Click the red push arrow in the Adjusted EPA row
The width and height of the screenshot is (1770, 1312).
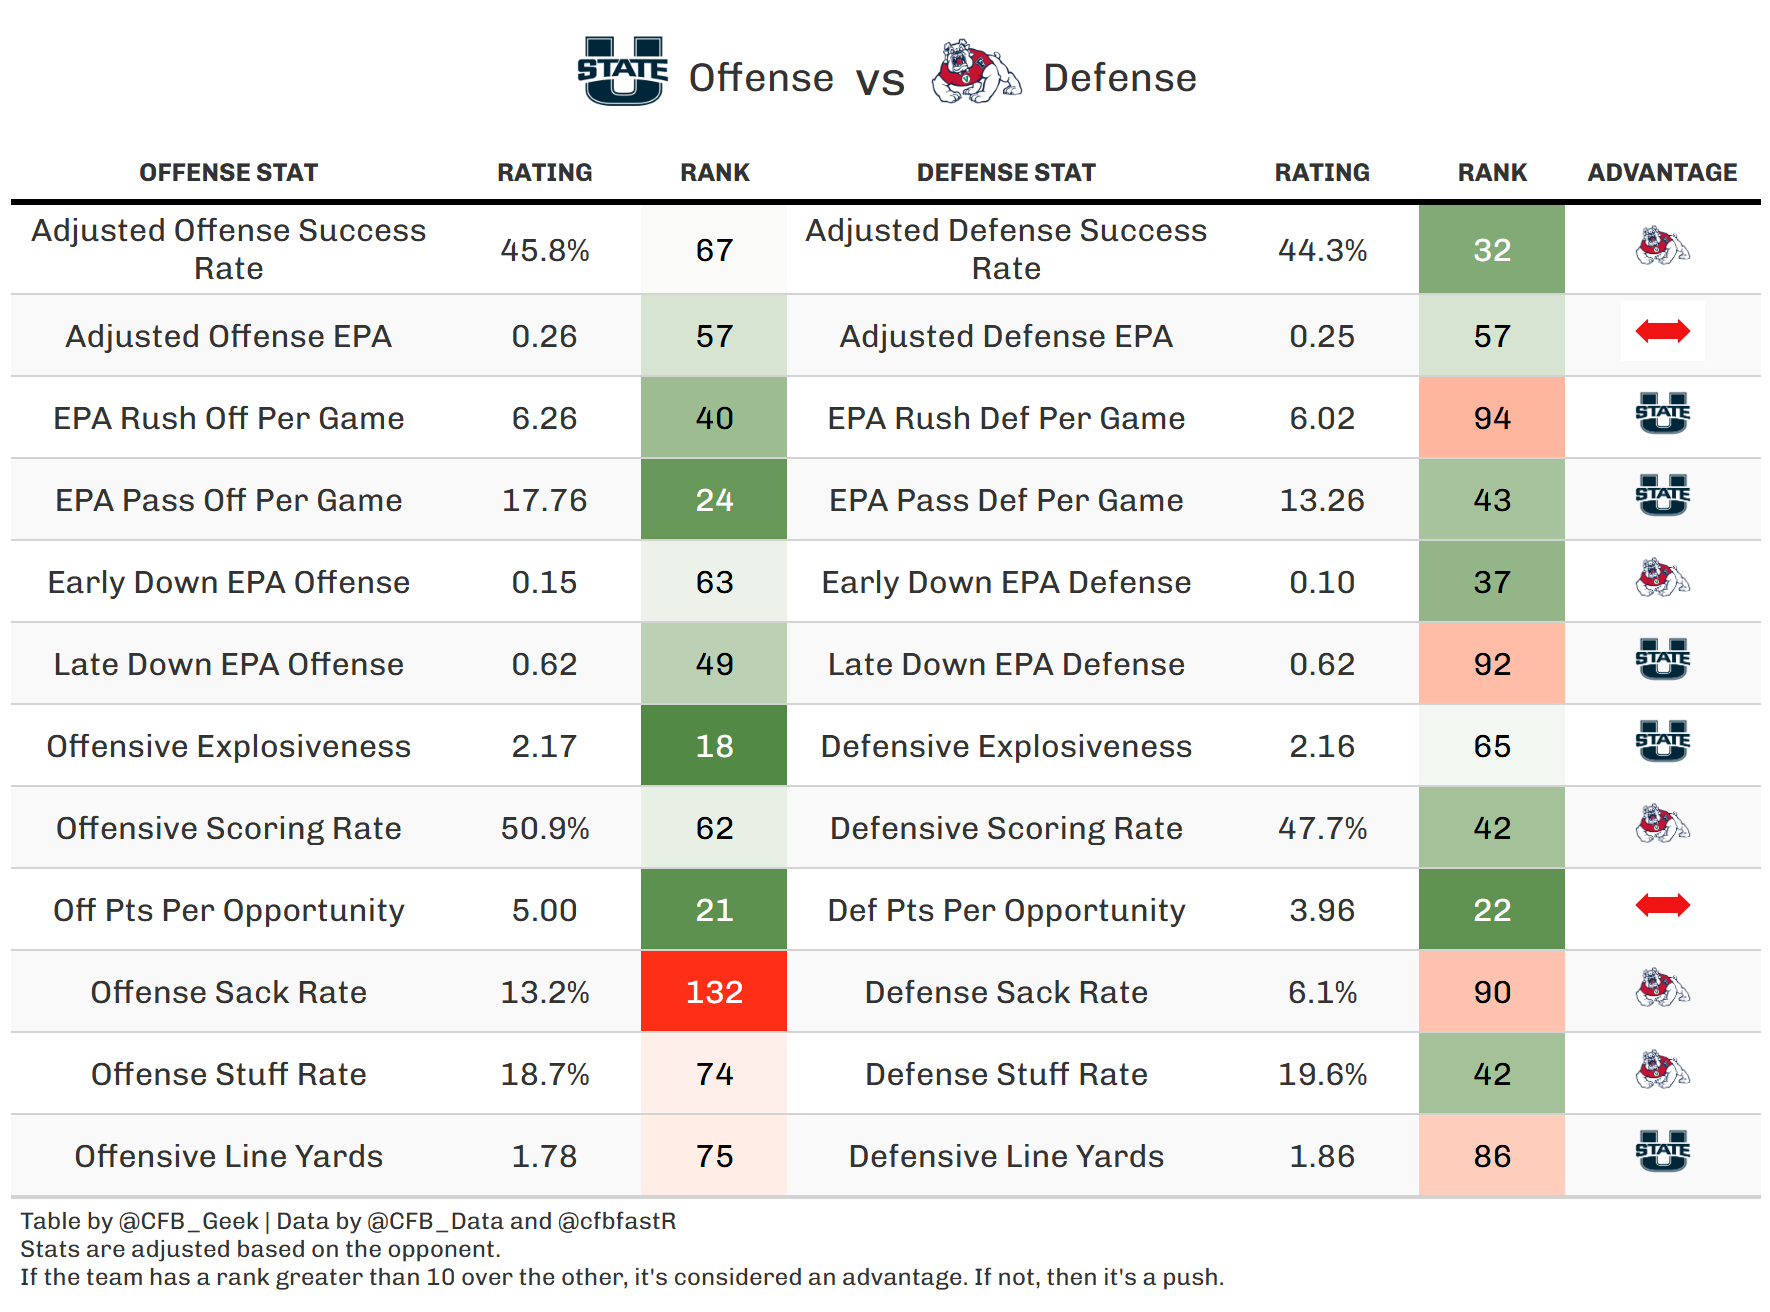(1662, 331)
